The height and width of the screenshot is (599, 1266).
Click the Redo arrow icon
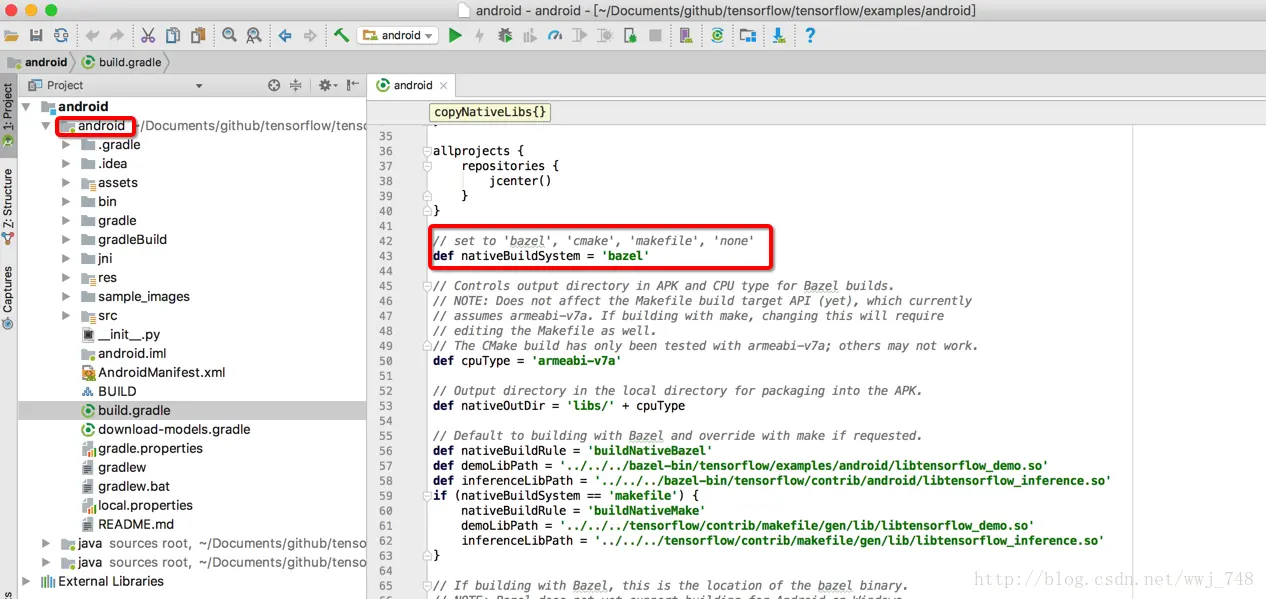(117, 36)
